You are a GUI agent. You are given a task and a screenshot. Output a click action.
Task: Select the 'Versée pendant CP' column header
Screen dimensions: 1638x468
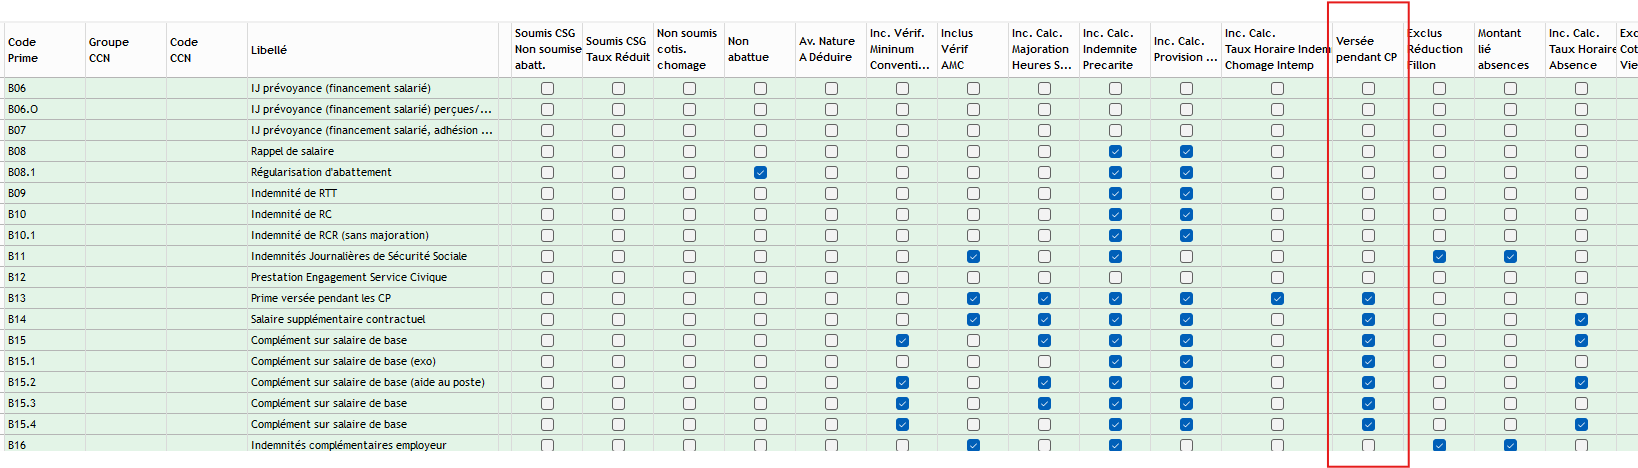(x=1366, y=49)
